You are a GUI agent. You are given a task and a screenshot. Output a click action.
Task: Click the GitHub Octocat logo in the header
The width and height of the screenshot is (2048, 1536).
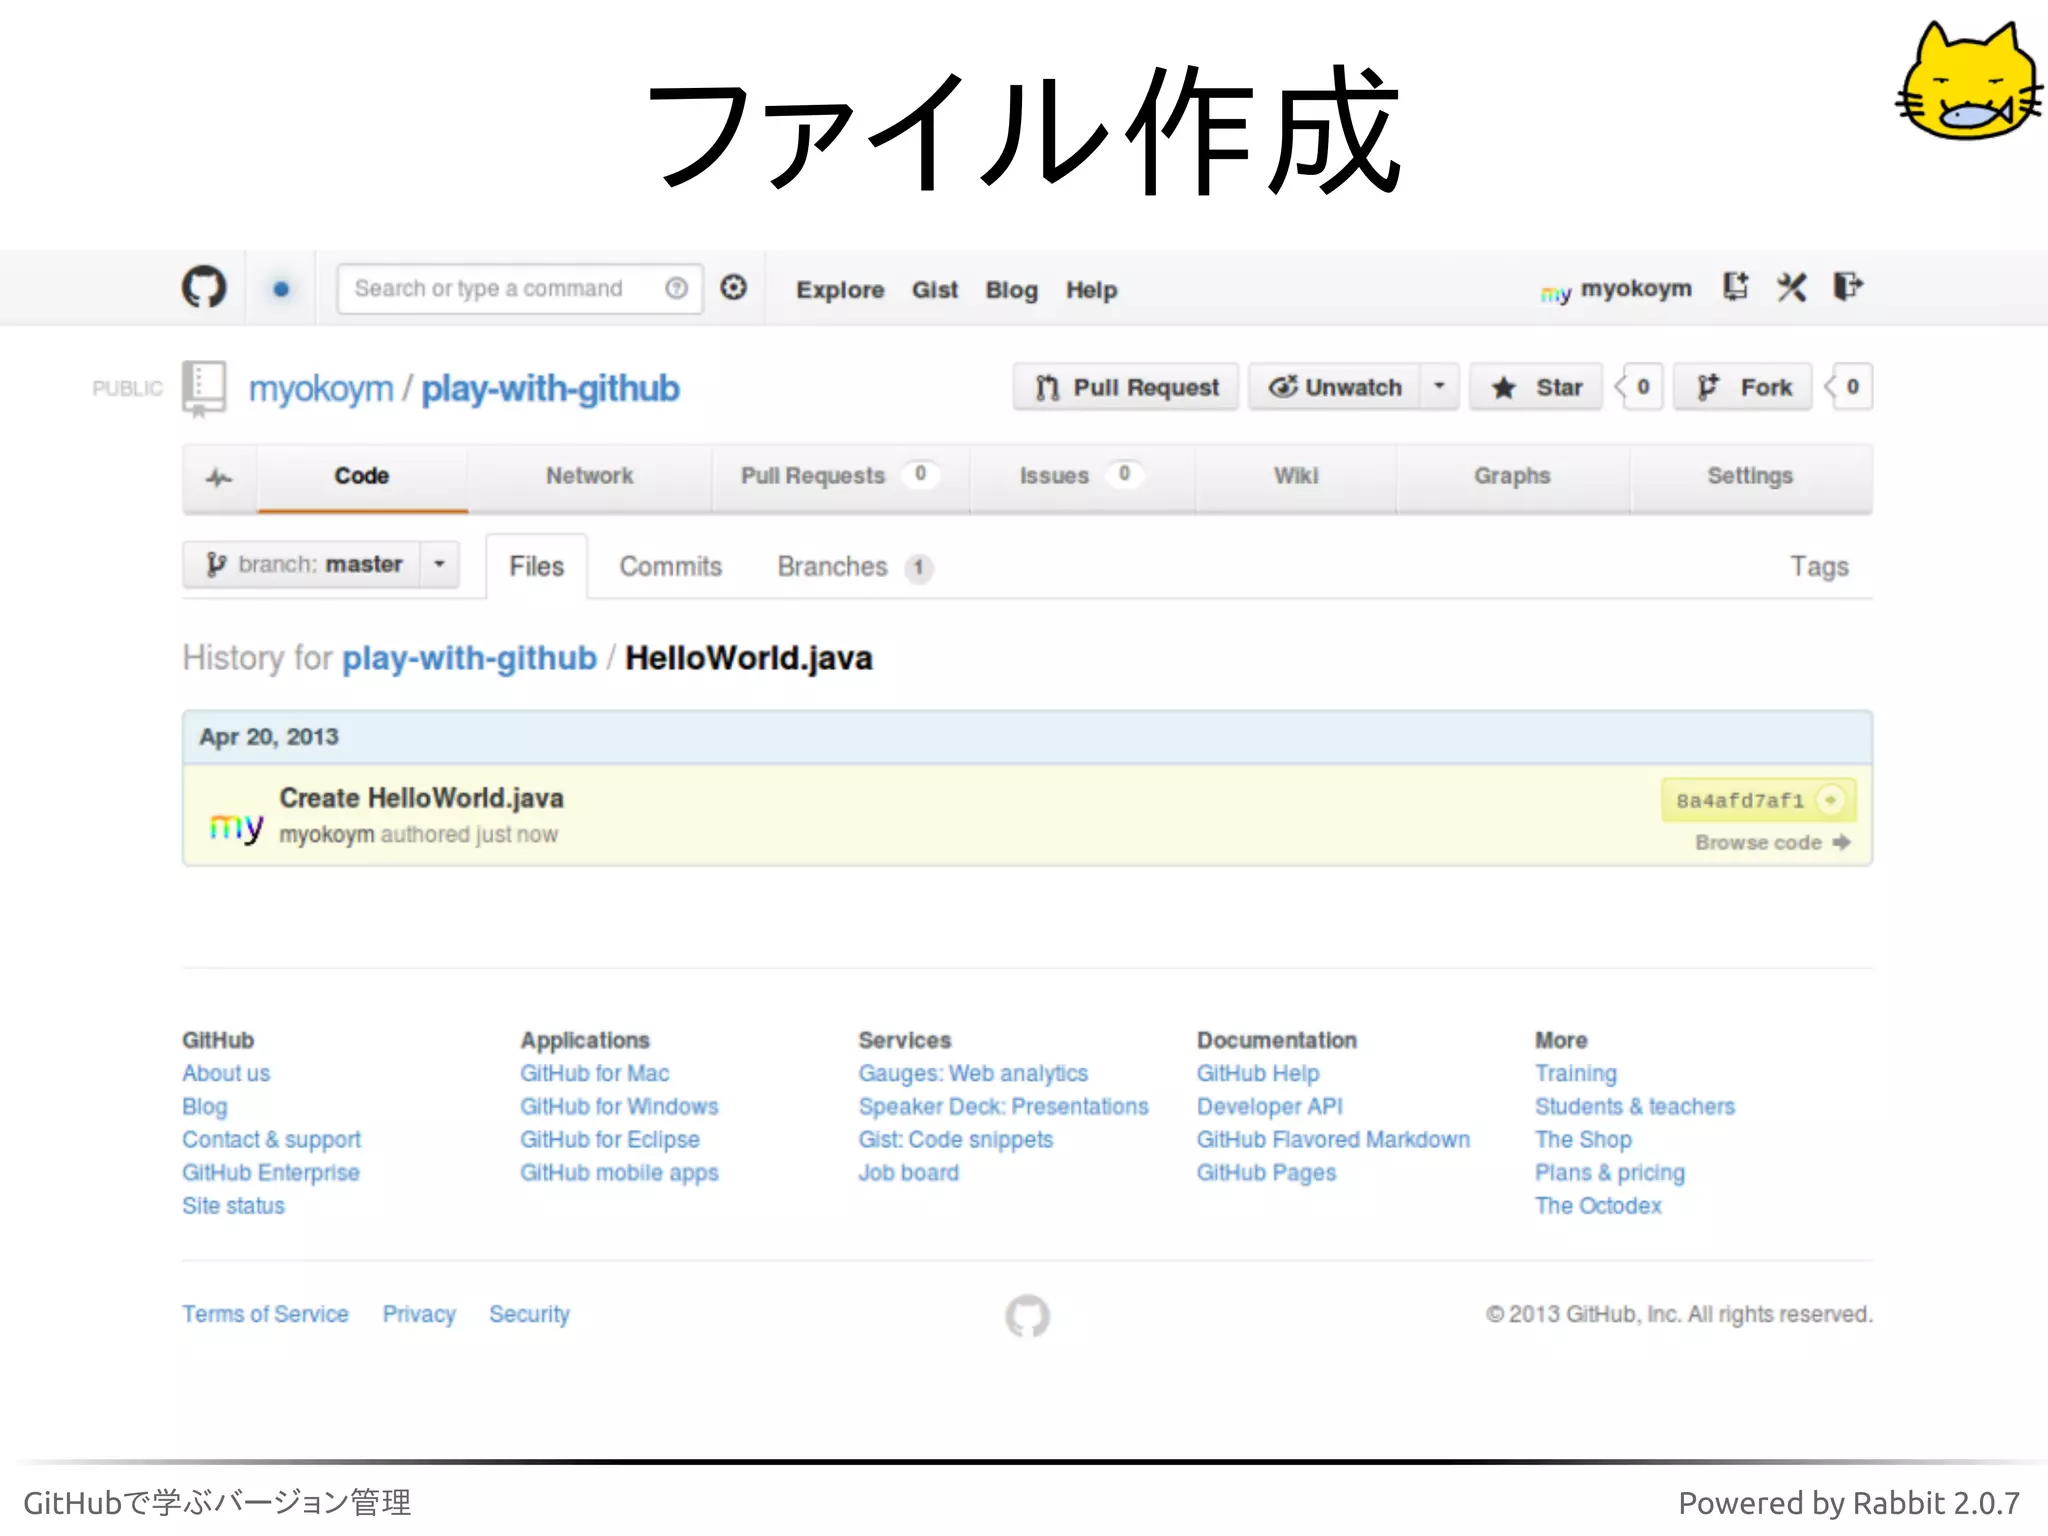coord(204,288)
